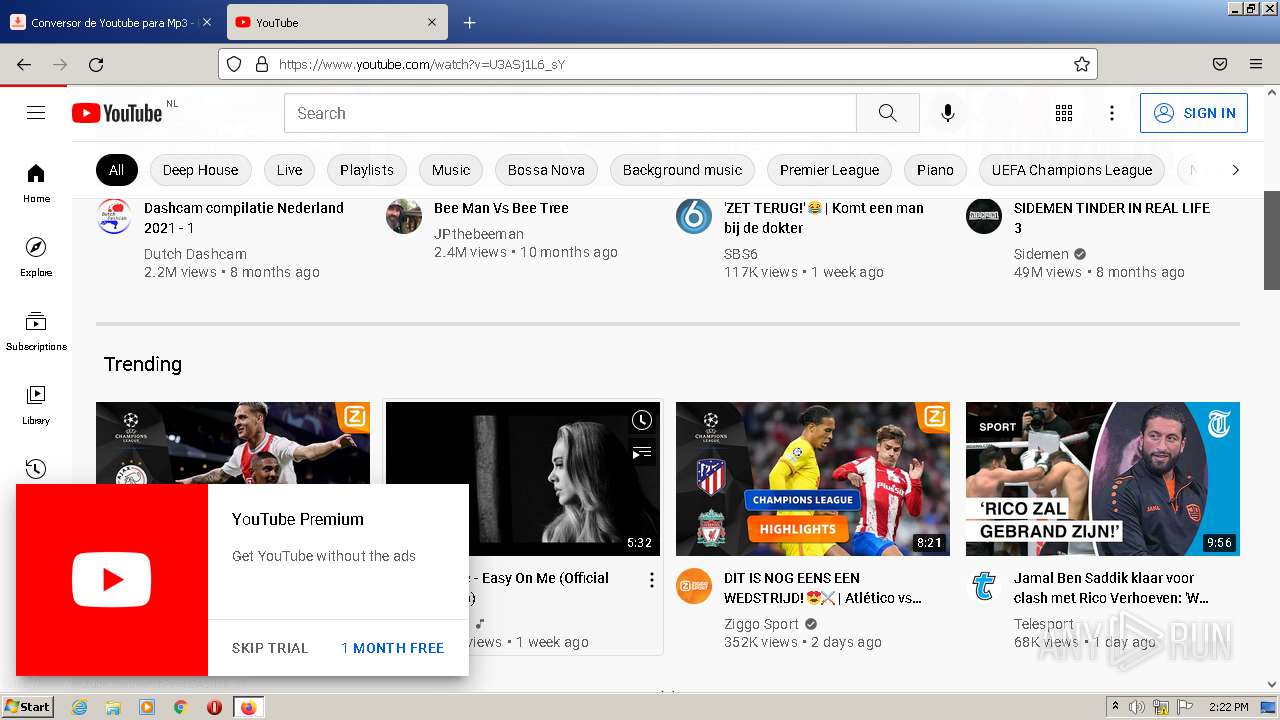Open the YouTube guide hamburger menu
Image resolution: width=1280 pixels, height=720 pixels.
[x=36, y=113]
